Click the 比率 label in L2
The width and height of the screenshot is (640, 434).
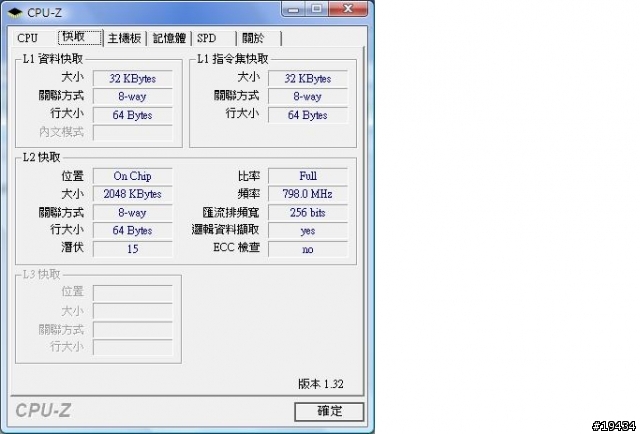[249, 176]
